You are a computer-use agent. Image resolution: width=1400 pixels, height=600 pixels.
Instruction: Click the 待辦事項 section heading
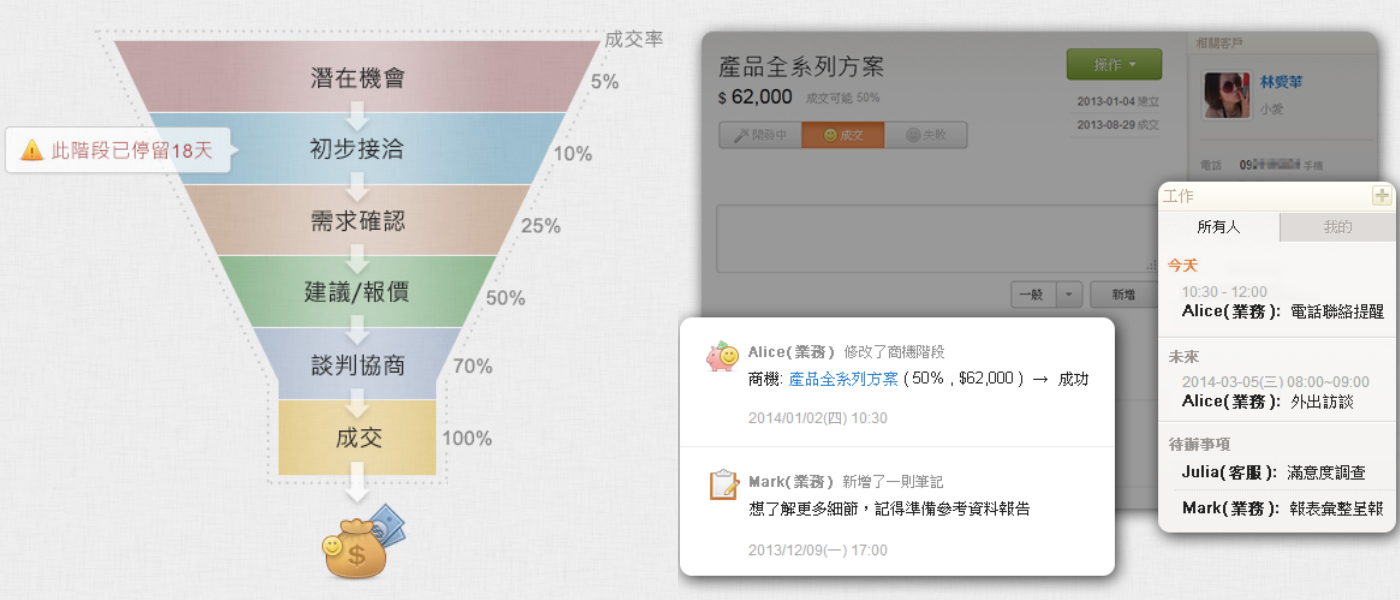click(1199, 444)
